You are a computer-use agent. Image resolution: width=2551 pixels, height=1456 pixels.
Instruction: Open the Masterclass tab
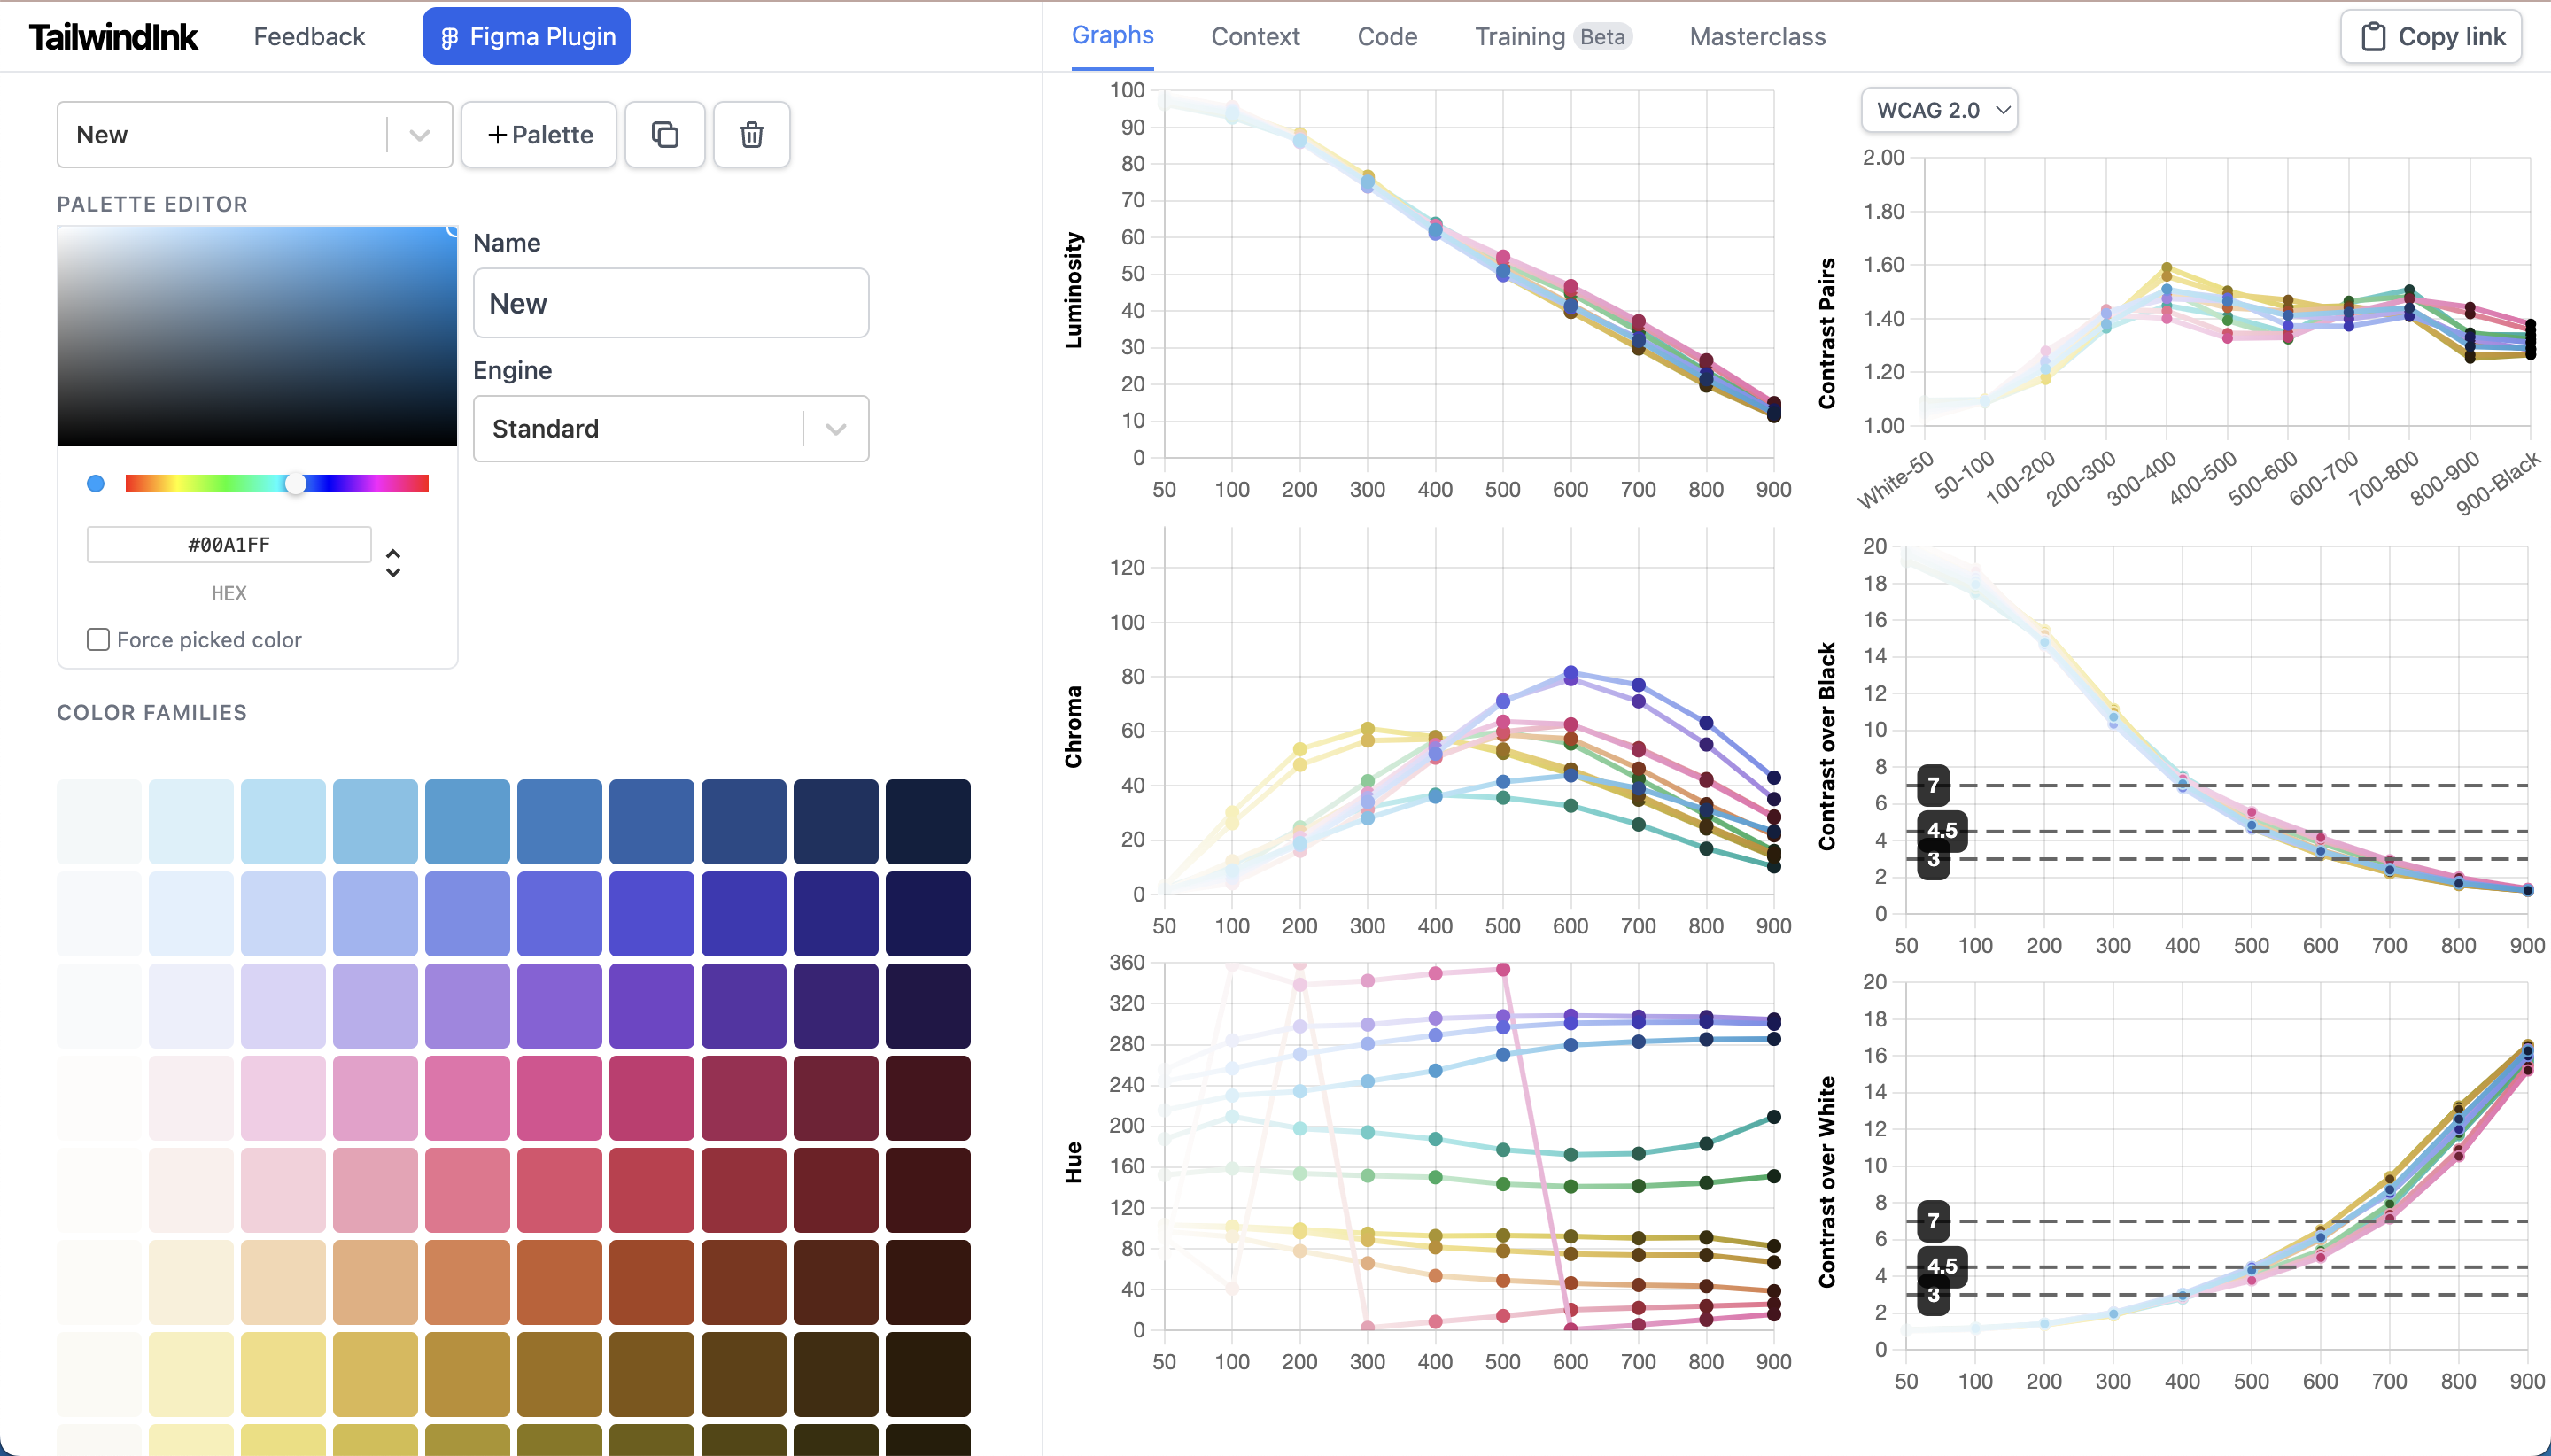1757,37
